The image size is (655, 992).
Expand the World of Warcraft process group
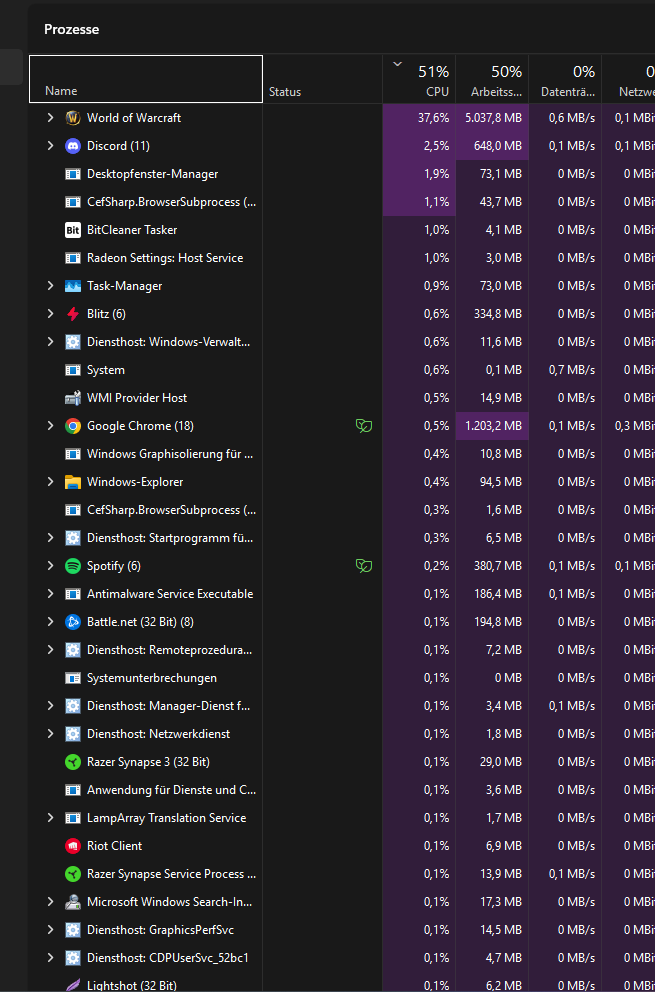(x=51, y=118)
